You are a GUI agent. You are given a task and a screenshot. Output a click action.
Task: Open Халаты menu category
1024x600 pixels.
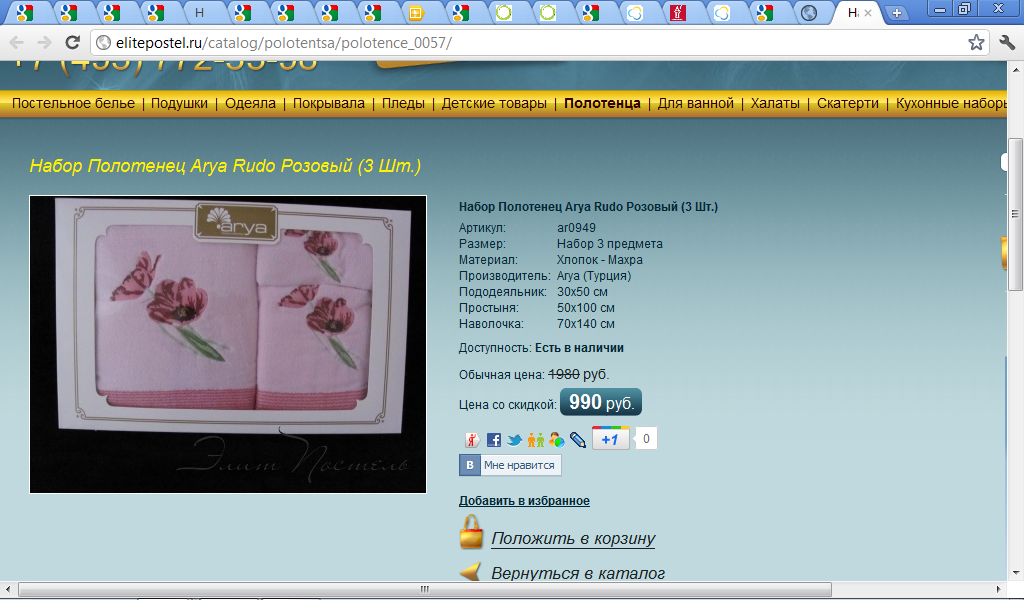click(775, 103)
